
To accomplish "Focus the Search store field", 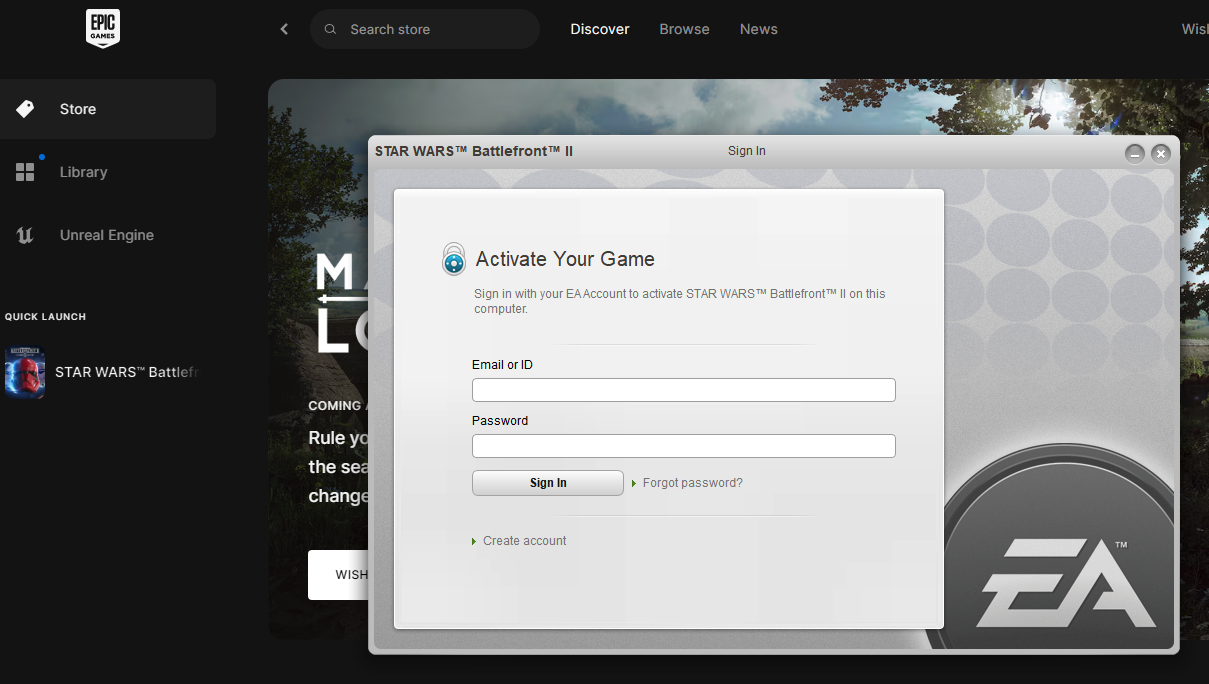I will (425, 30).
